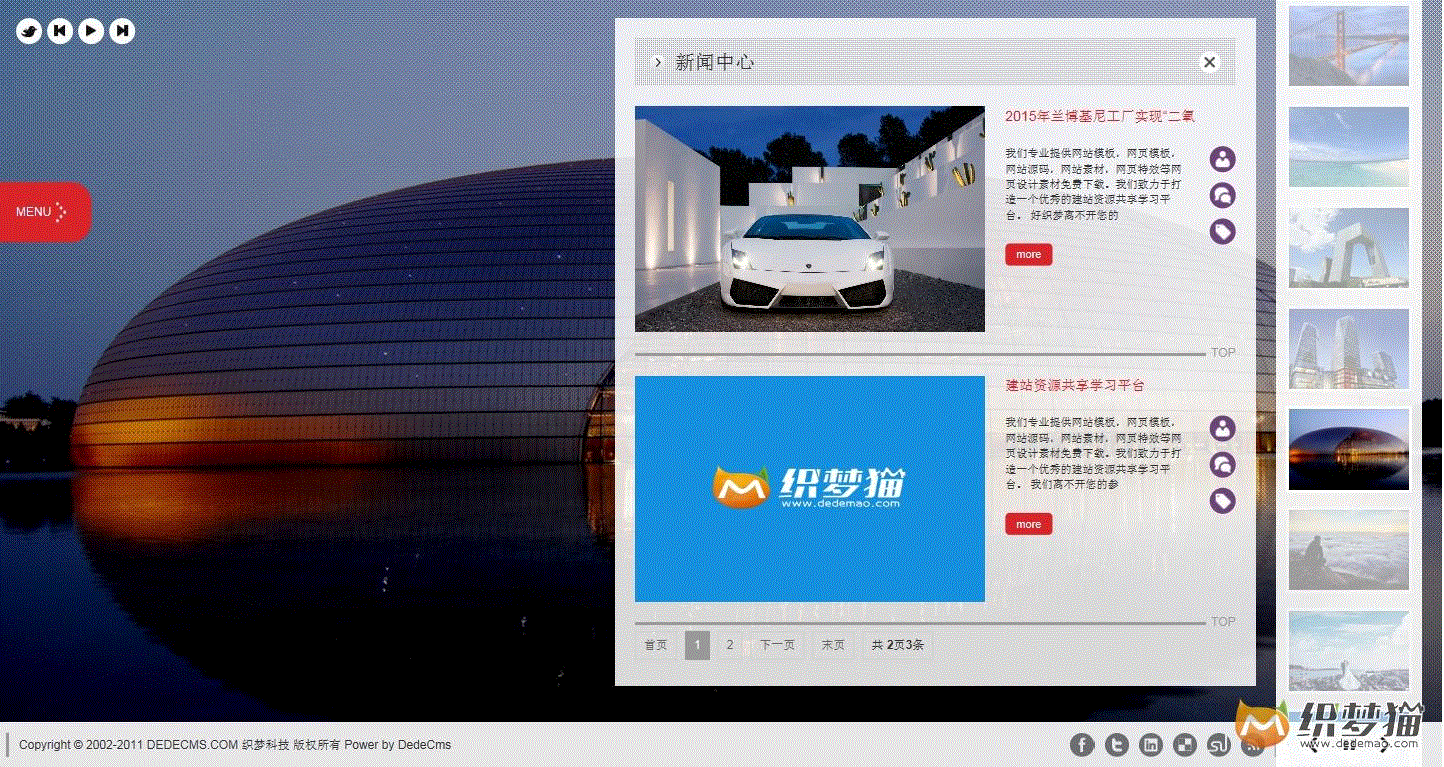Open the Facebook icon in footer
Viewport: 1444px width, 767px height.
click(1082, 744)
